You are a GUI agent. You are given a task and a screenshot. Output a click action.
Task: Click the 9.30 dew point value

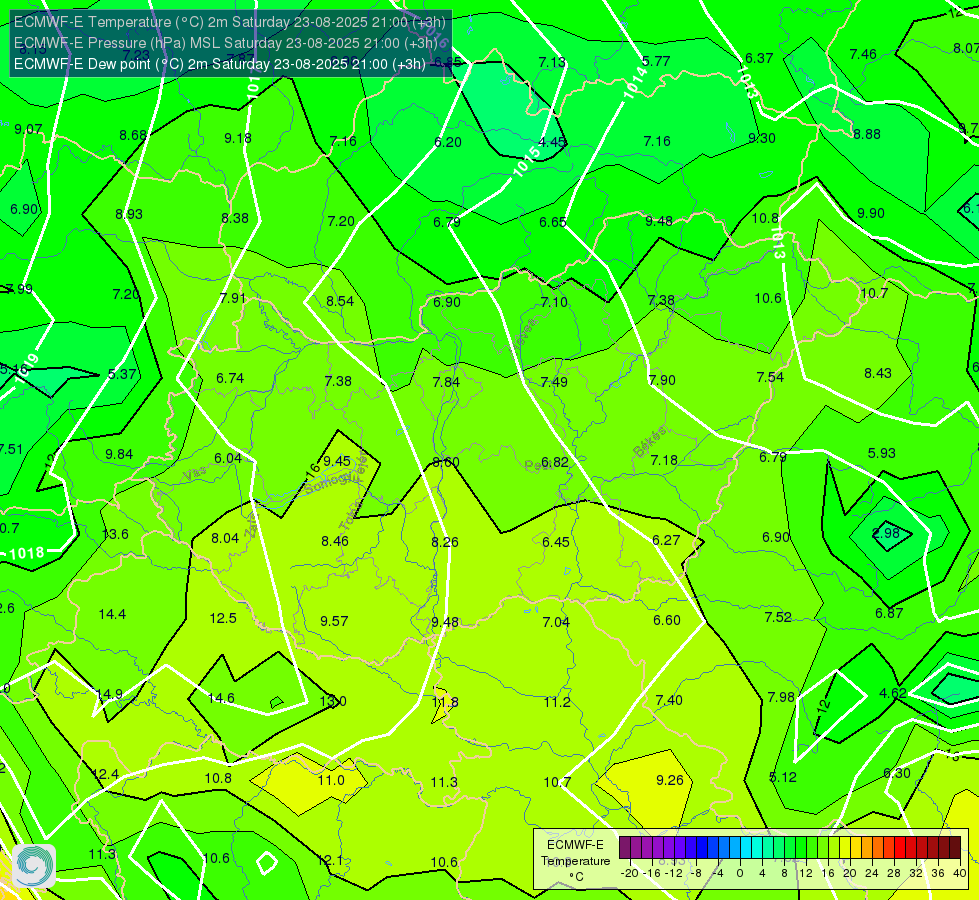(762, 138)
